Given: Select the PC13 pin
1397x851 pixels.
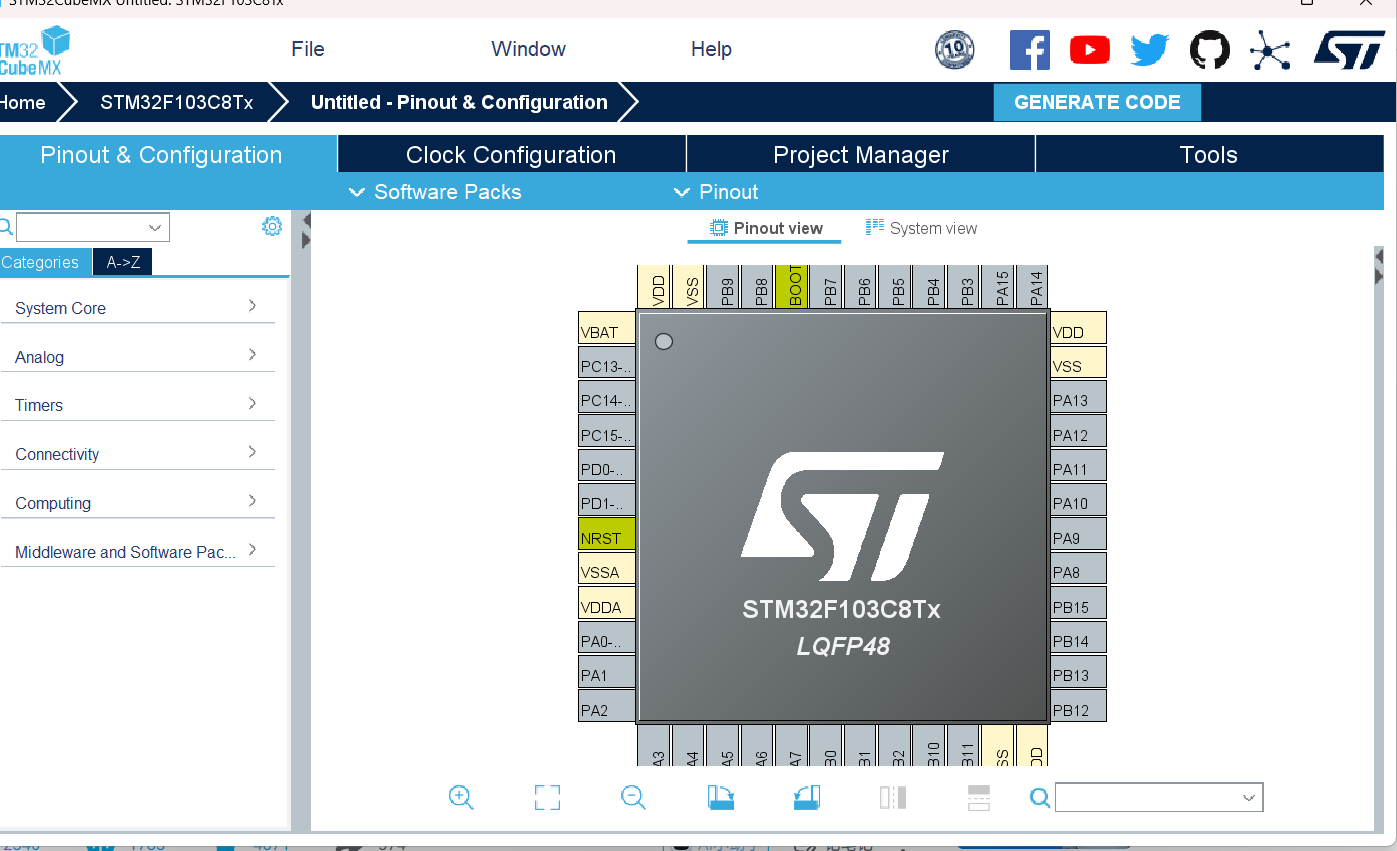Looking at the screenshot, I should coord(607,362).
